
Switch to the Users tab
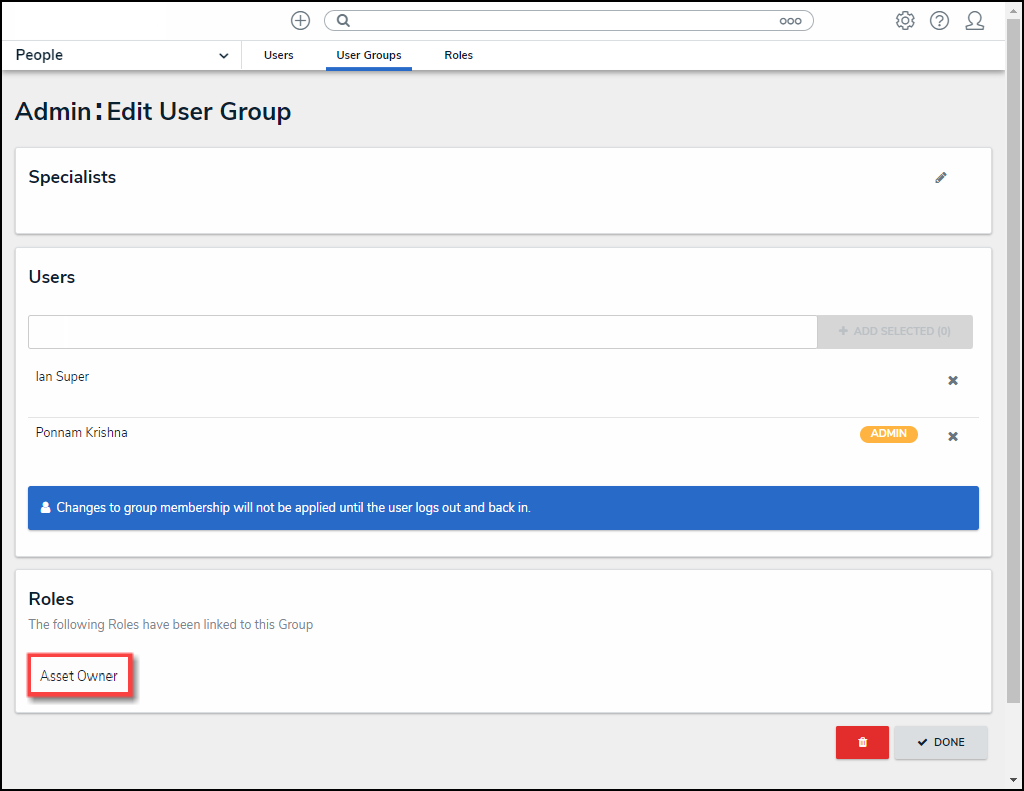point(278,56)
